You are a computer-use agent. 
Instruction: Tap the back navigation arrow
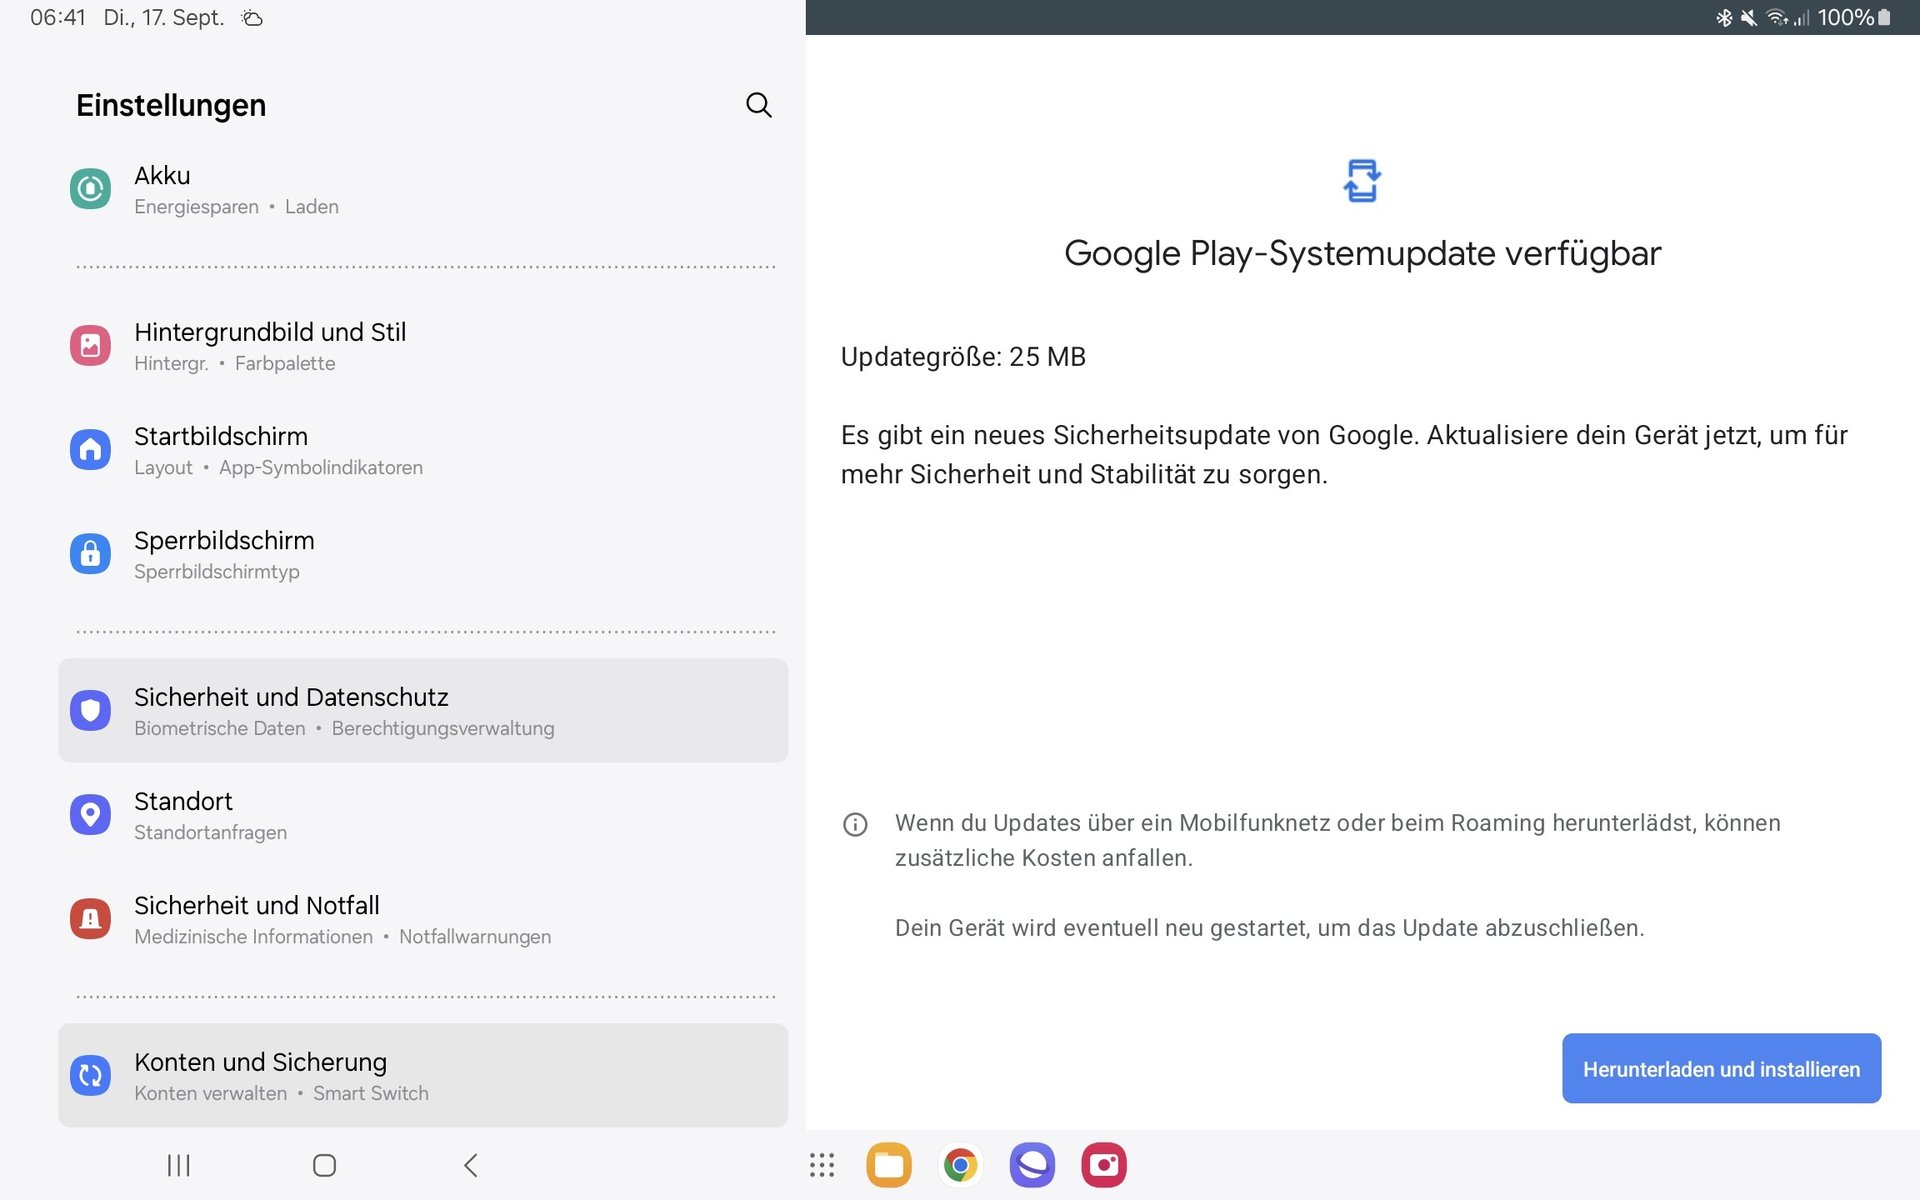pyautogui.click(x=471, y=1165)
